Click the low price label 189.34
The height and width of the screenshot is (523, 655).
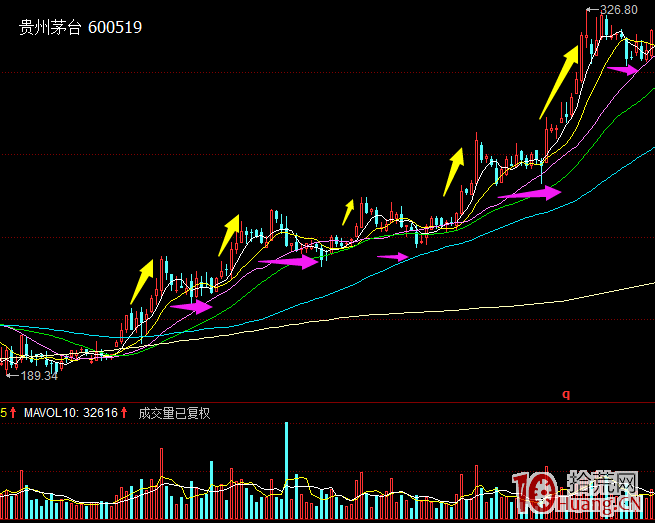tap(39, 376)
